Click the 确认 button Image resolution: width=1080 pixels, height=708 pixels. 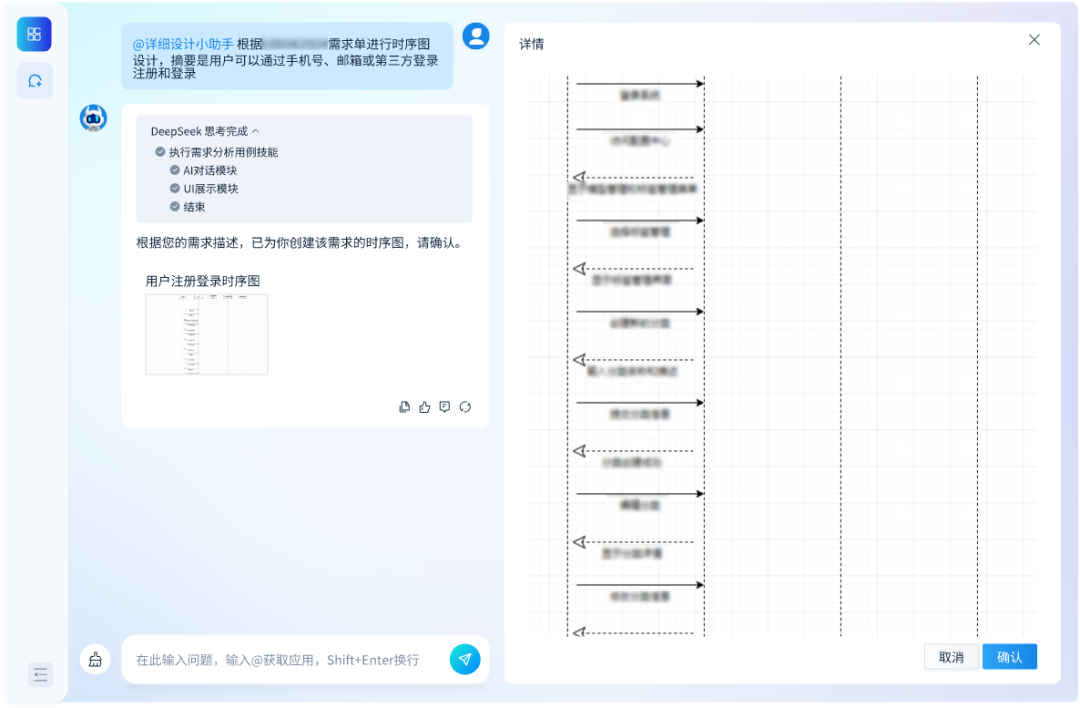pos(1009,657)
